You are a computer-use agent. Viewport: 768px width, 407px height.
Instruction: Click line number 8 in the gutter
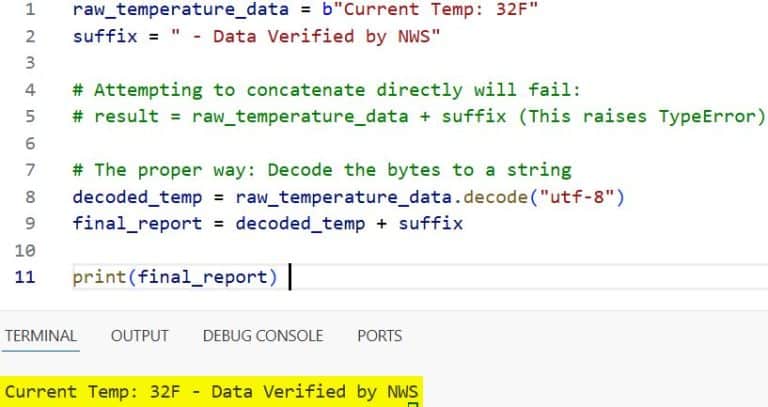point(28,196)
